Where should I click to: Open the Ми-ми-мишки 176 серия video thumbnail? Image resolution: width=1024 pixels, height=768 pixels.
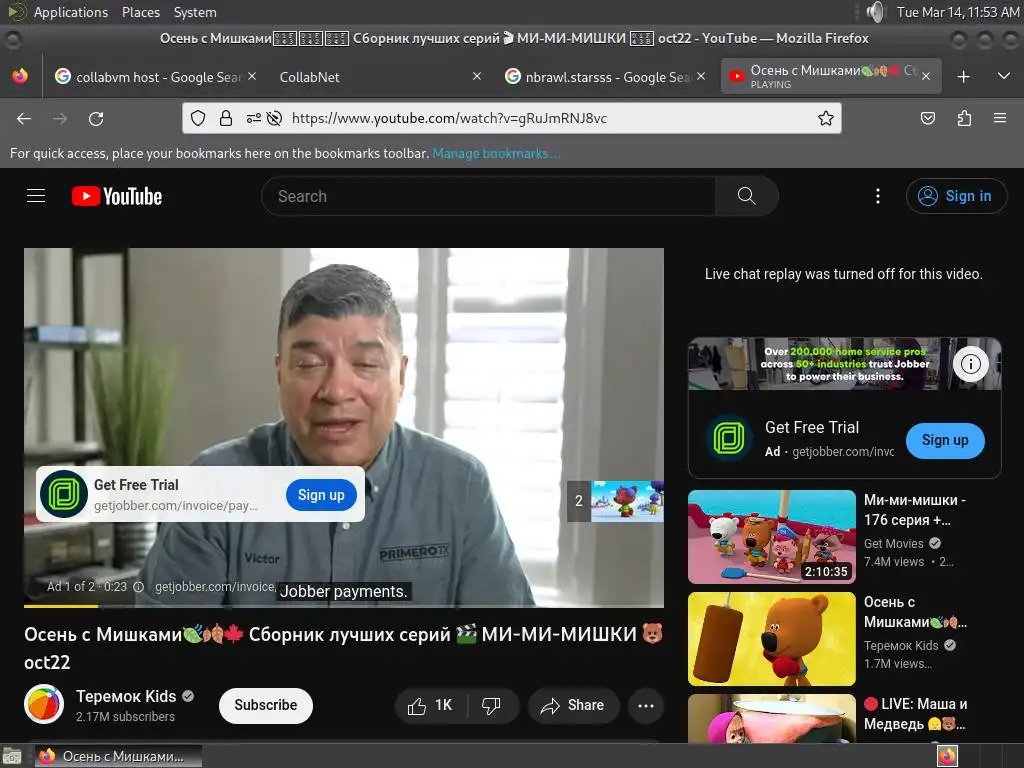[771, 537]
